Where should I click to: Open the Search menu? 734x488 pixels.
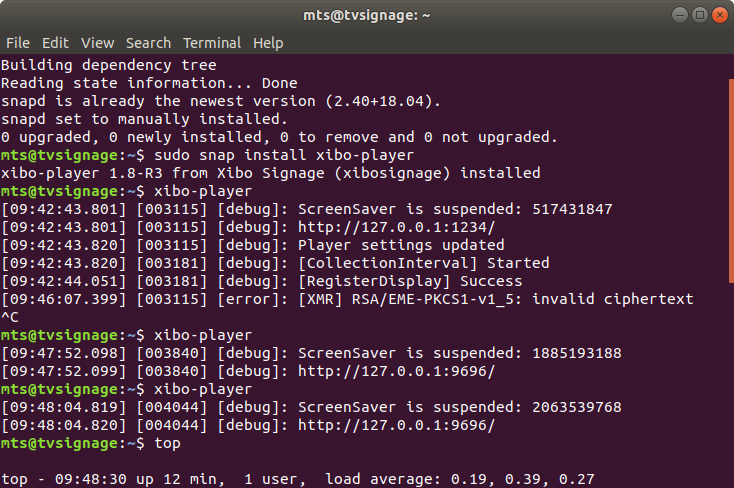(148, 43)
